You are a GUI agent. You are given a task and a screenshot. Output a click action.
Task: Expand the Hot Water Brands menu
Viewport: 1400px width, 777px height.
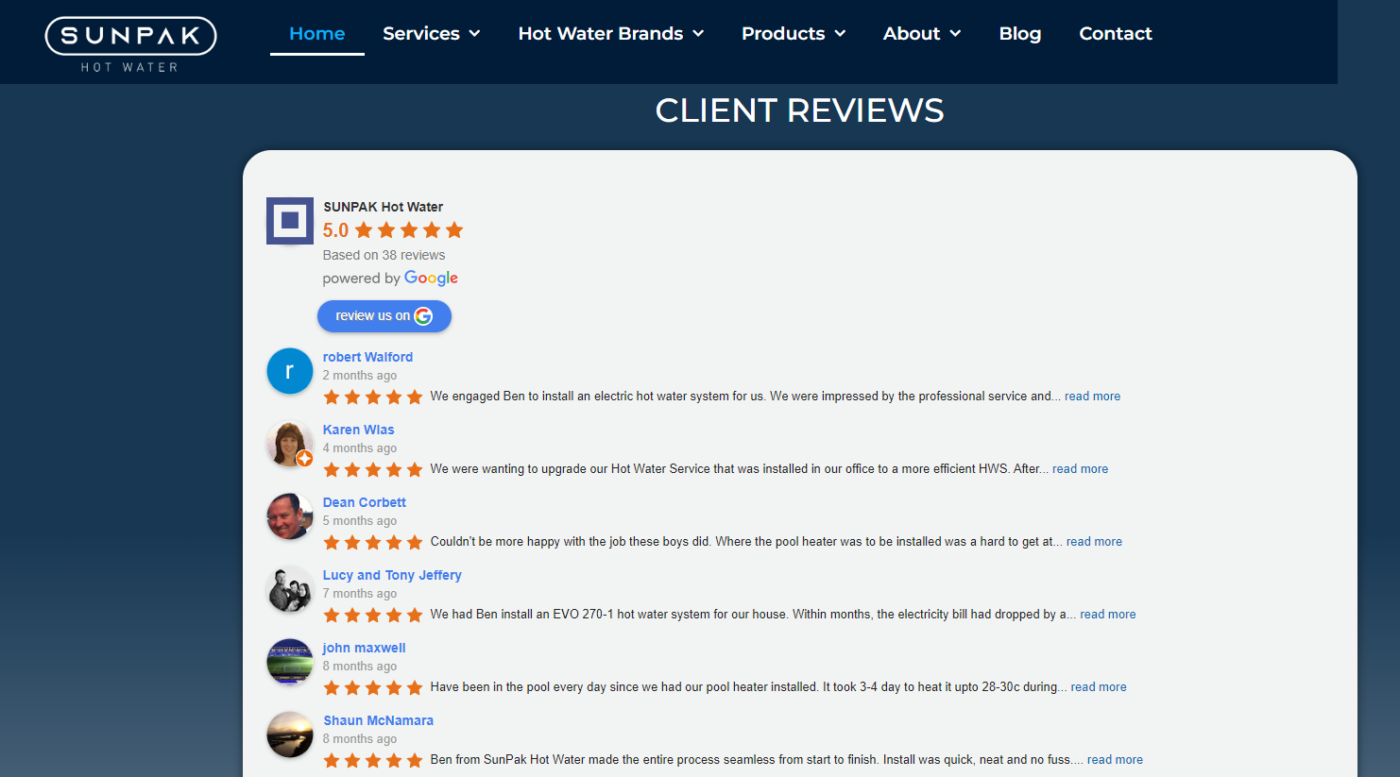coord(610,33)
